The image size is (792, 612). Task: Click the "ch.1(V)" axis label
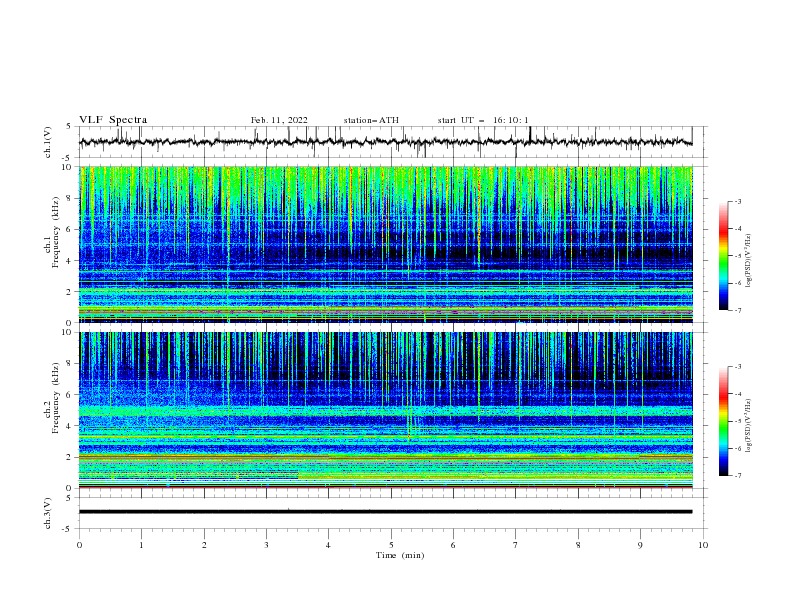tap(48, 142)
